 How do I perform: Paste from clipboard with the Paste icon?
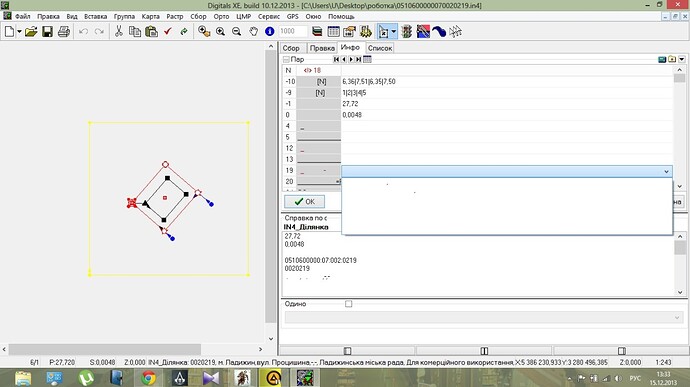(x=151, y=32)
